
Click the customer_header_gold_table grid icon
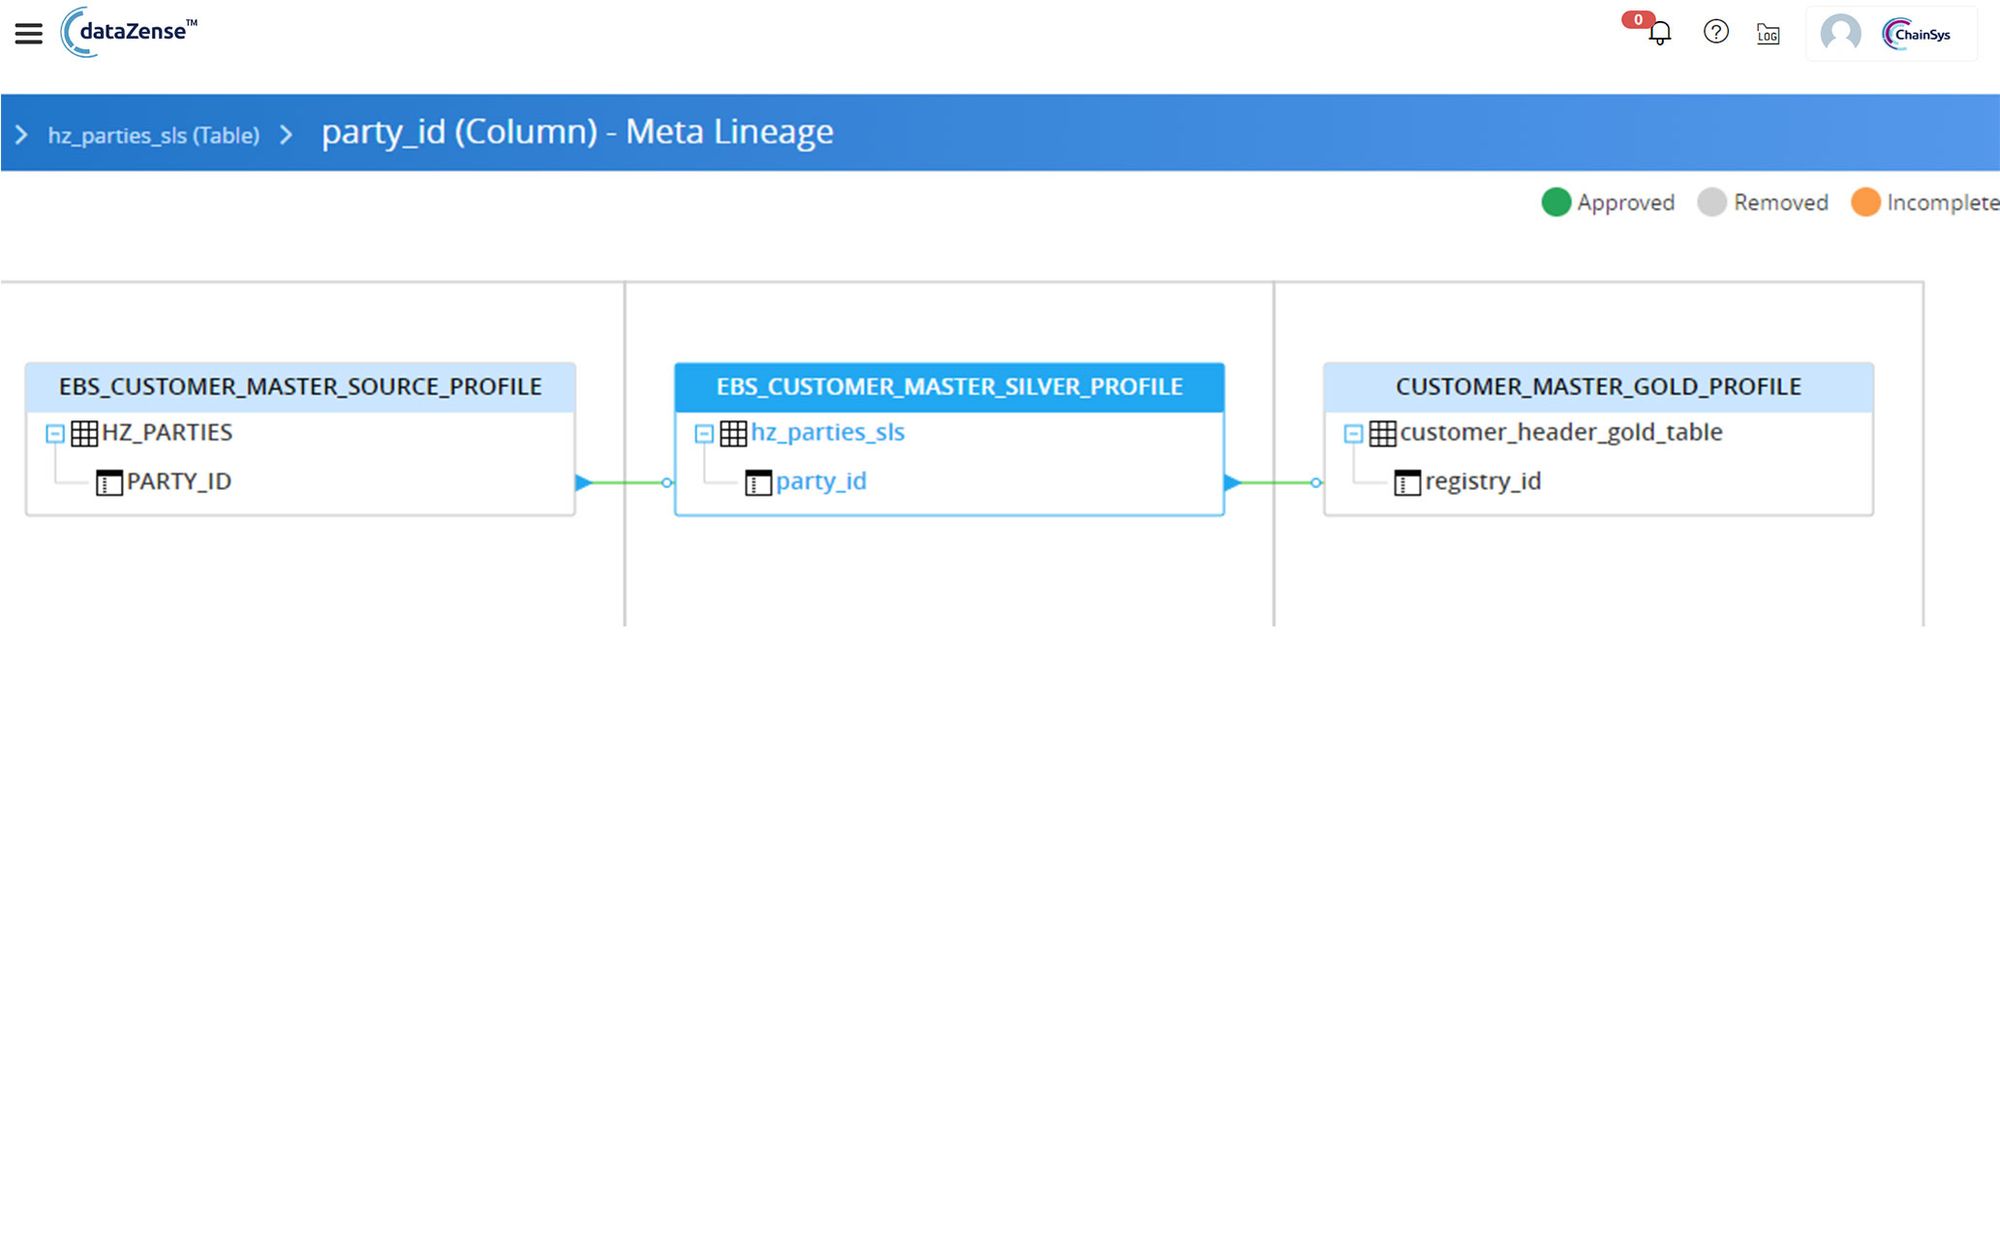pyautogui.click(x=1382, y=433)
